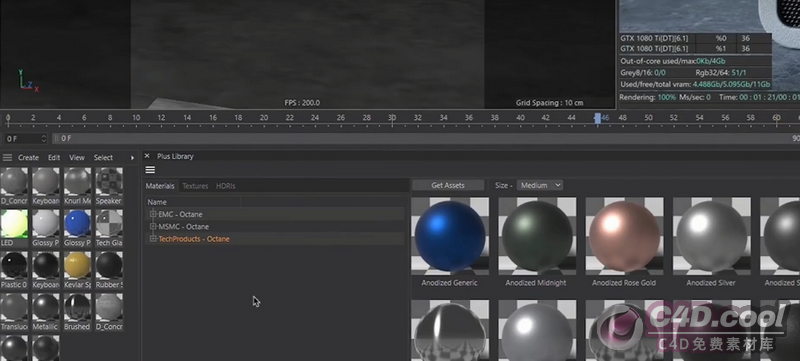Expand the MSMC - Octane tree node
800x361 pixels.
tap(153, 226)
